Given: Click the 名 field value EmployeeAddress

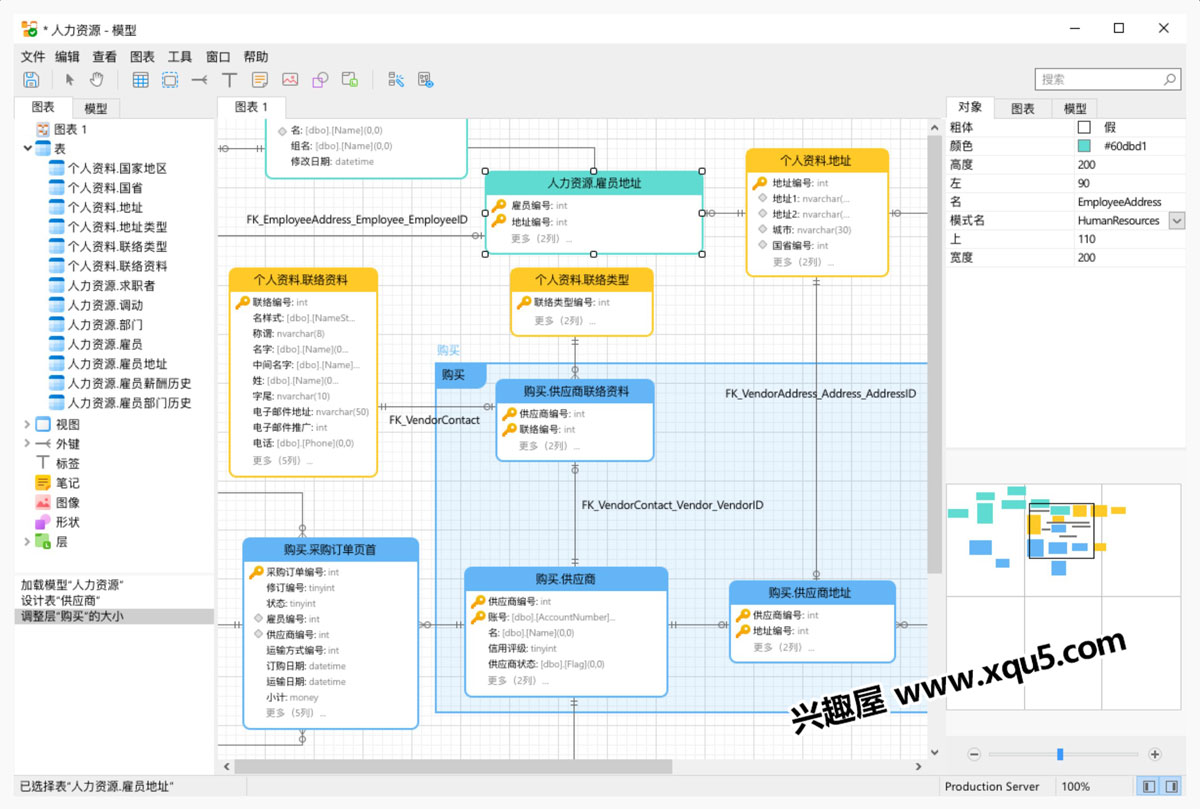Looking at the screenshot, I should click(x=1120, y=202).
